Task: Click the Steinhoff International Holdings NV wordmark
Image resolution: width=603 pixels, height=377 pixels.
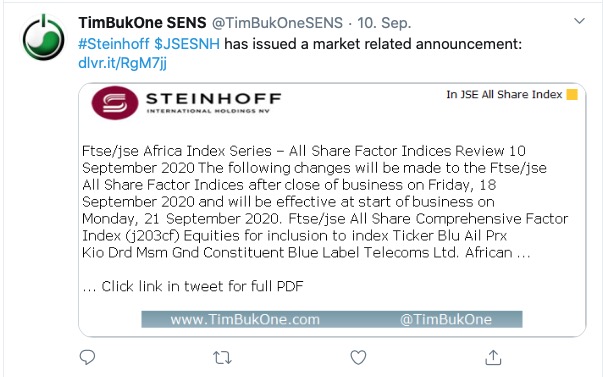Action: click(x=213, y=103)
